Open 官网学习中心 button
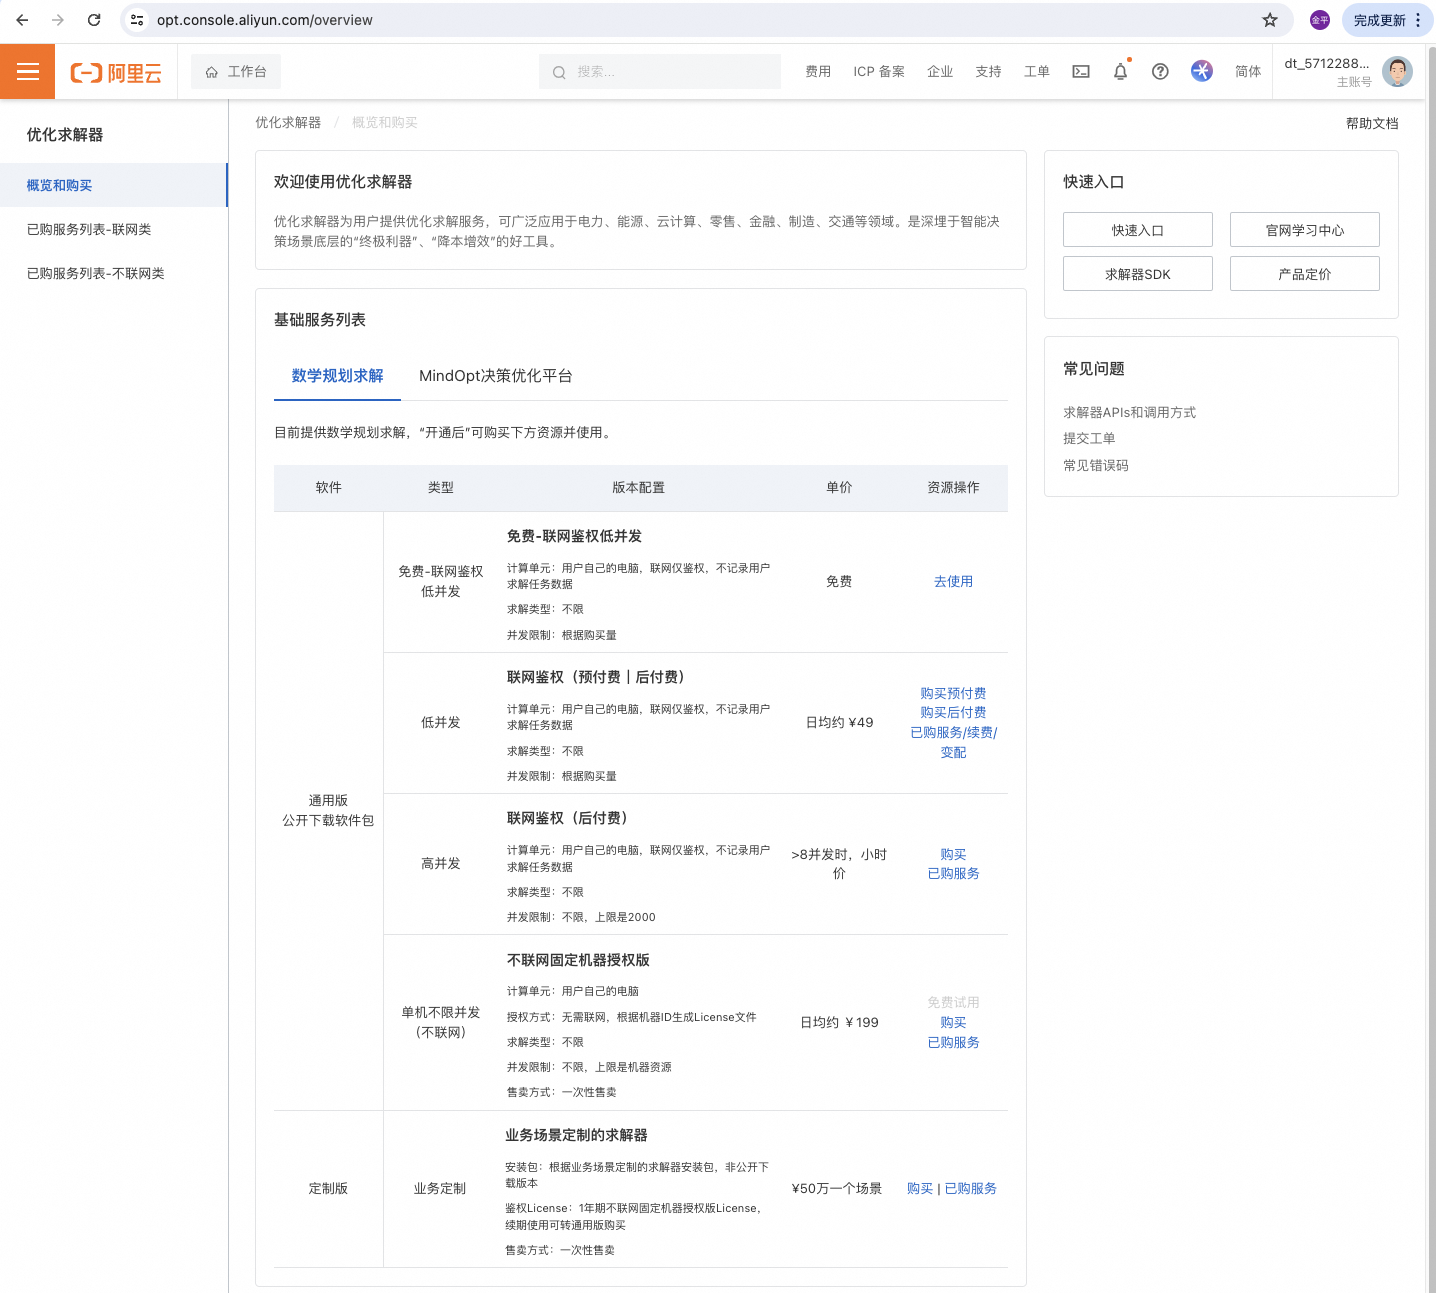Image resolution: width=1436 pixels, height=1293 pixels. click(x=1305, y=230)
